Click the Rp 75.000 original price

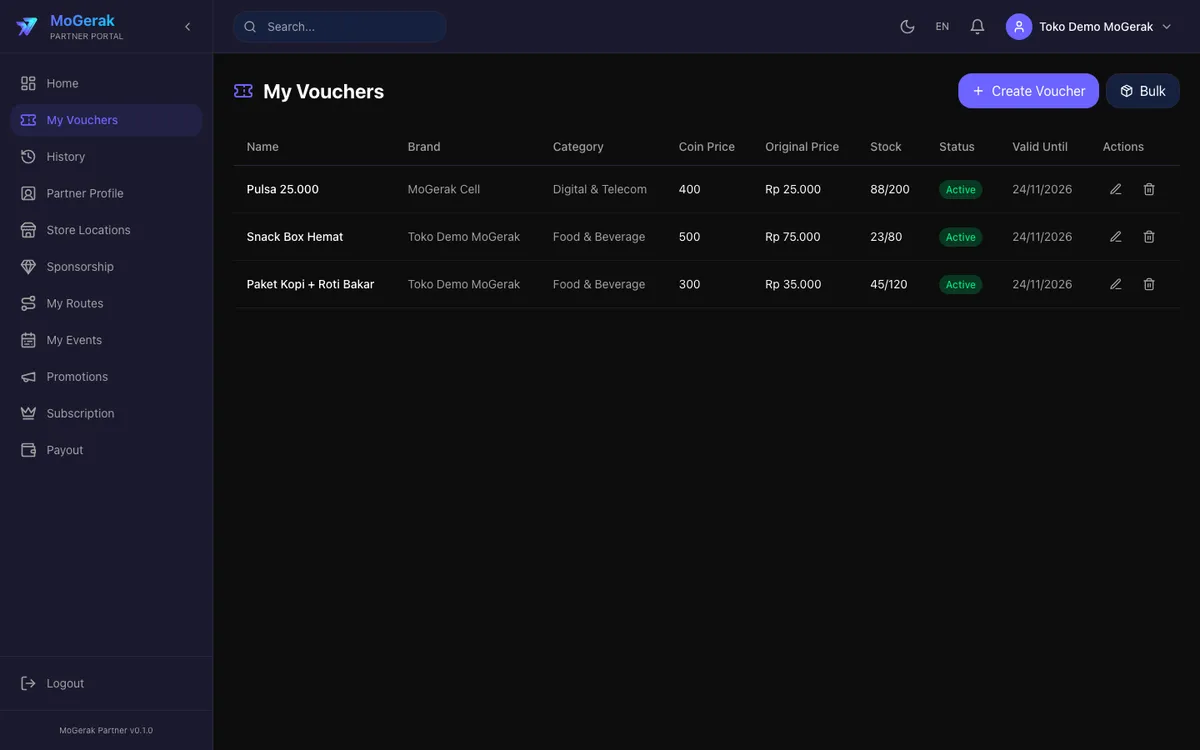[x=793, y=237]
